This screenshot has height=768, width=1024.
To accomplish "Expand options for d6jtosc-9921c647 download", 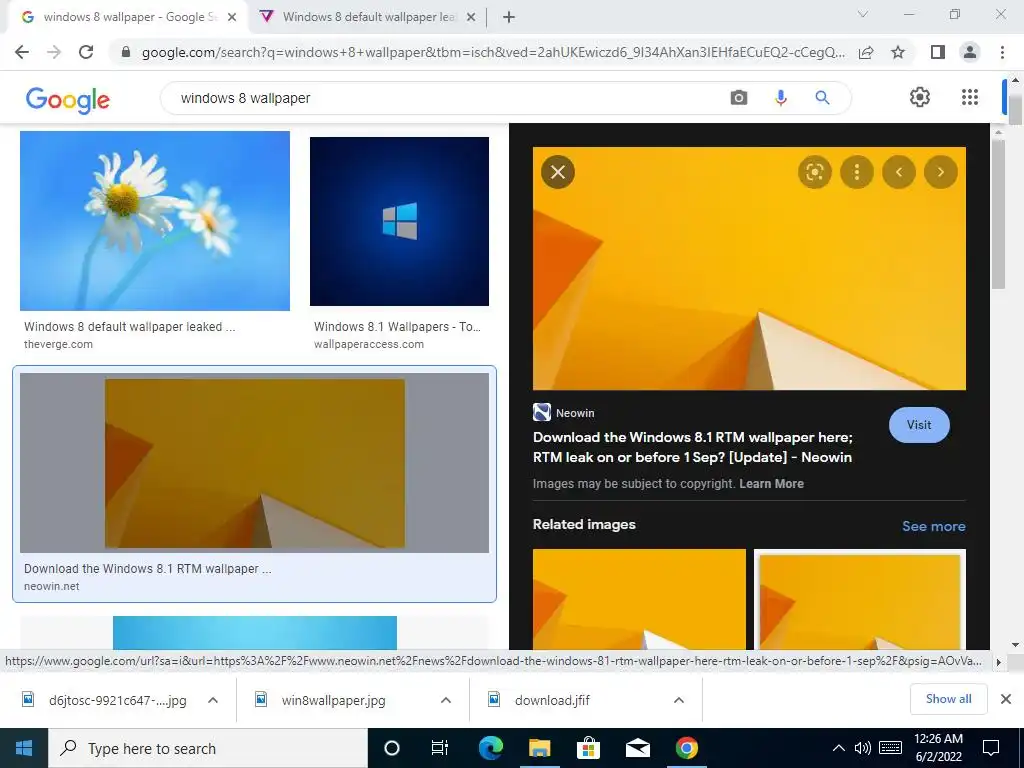I will [x=212, y=700].
